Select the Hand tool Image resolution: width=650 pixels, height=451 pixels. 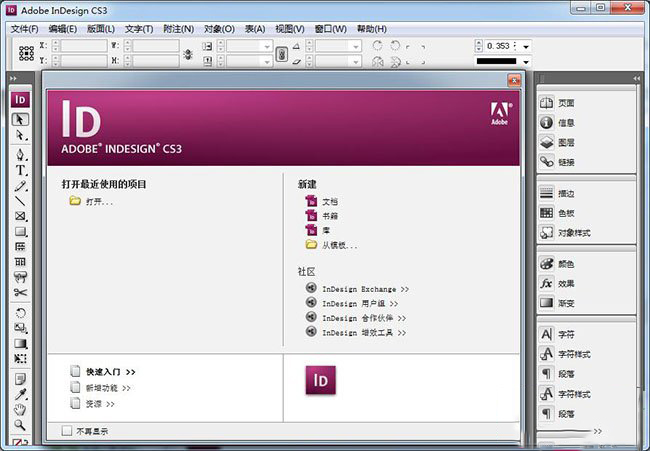pos(20,410)
